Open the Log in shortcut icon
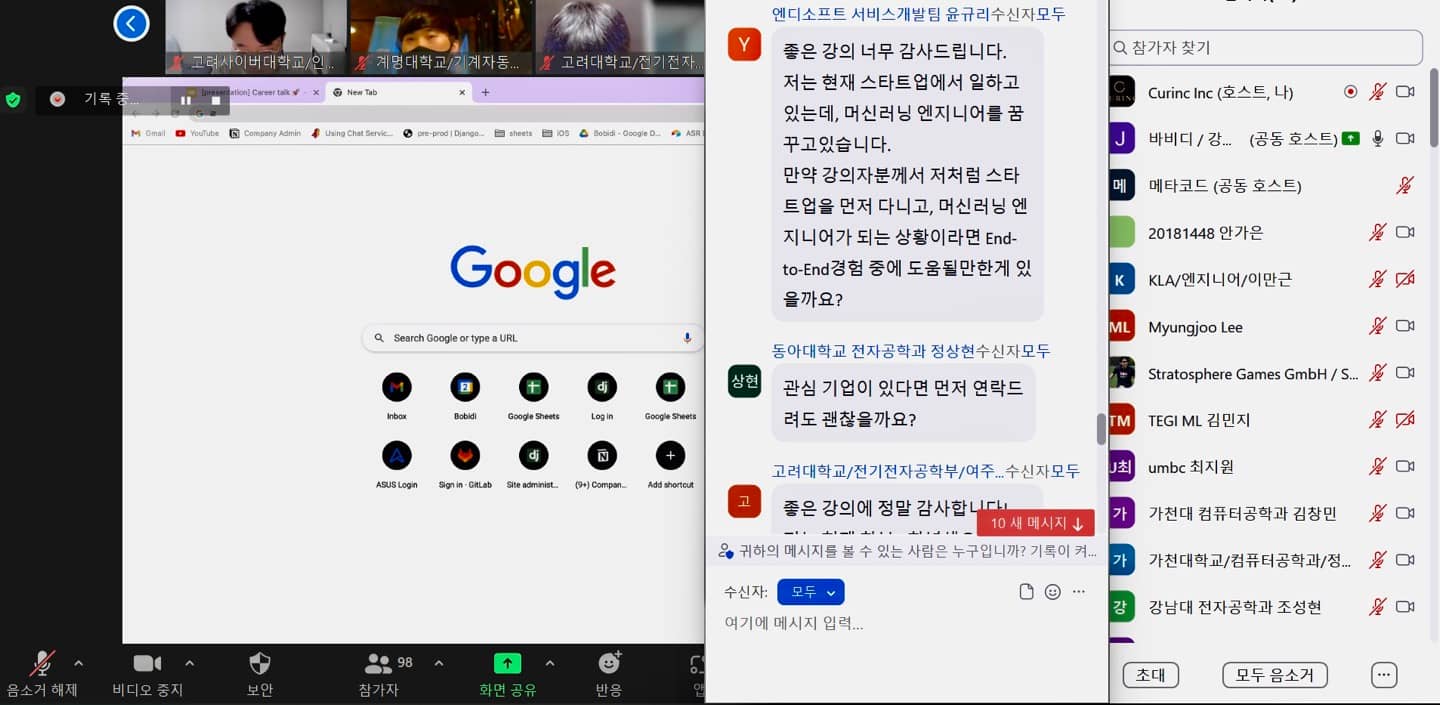This screenshot has height=705, width=1440. coord(602,386)
